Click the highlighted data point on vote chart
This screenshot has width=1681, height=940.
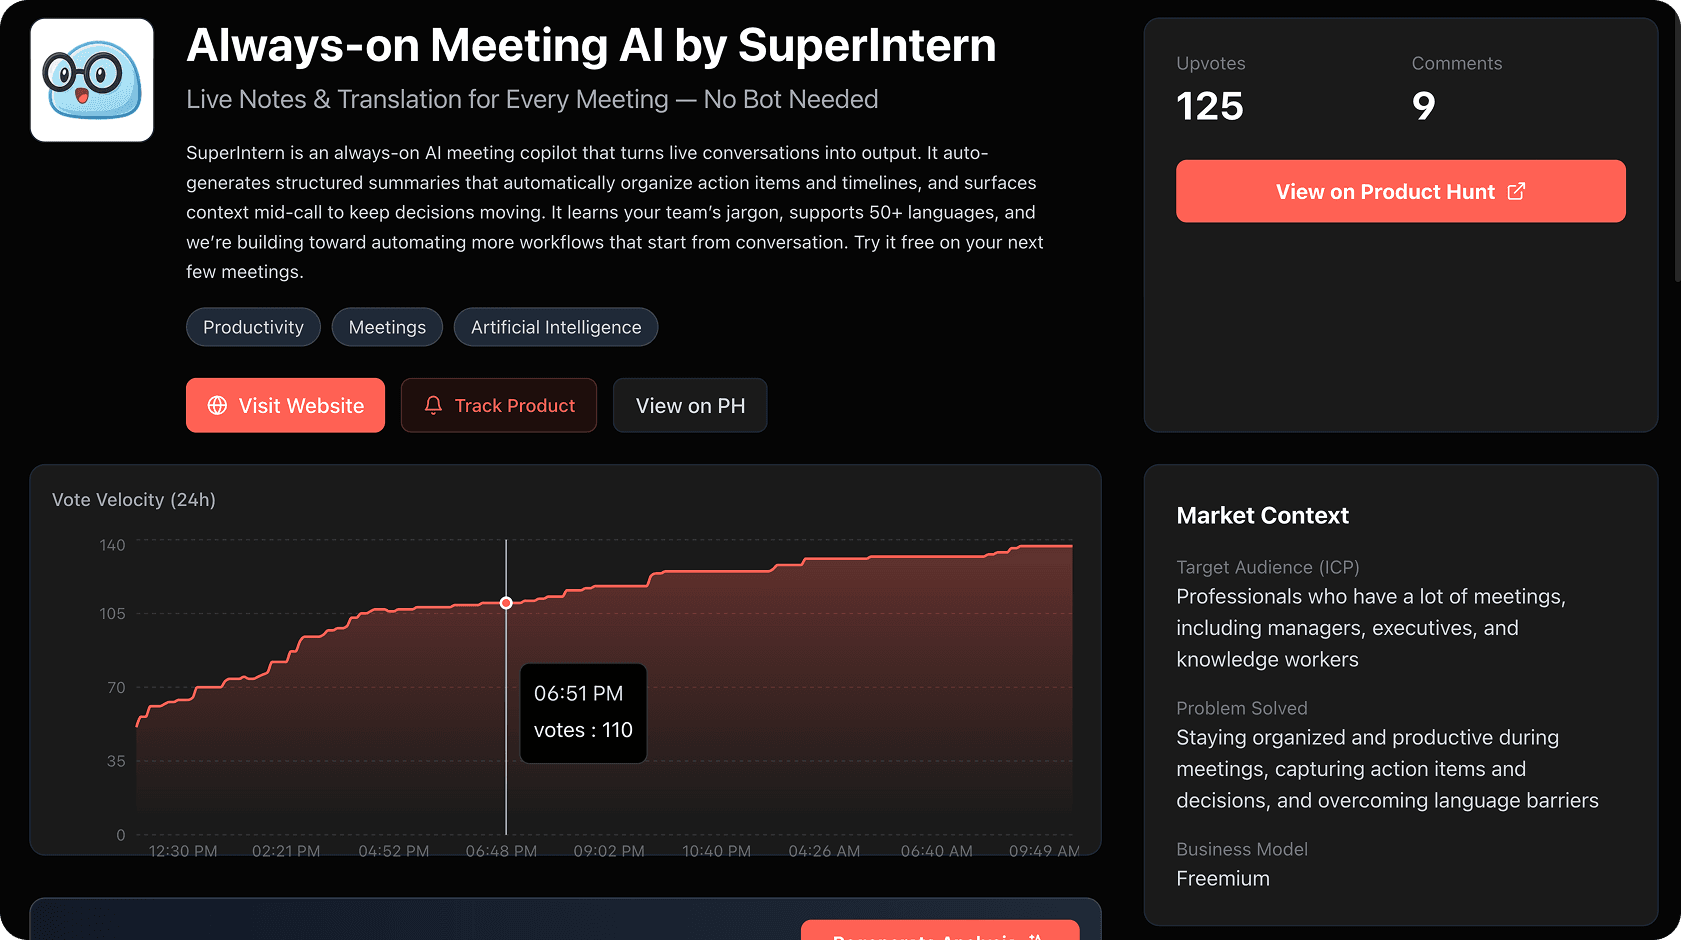(506, 603)
